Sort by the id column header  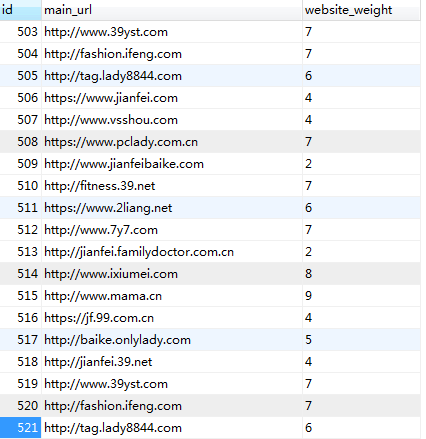click(20, 10)
